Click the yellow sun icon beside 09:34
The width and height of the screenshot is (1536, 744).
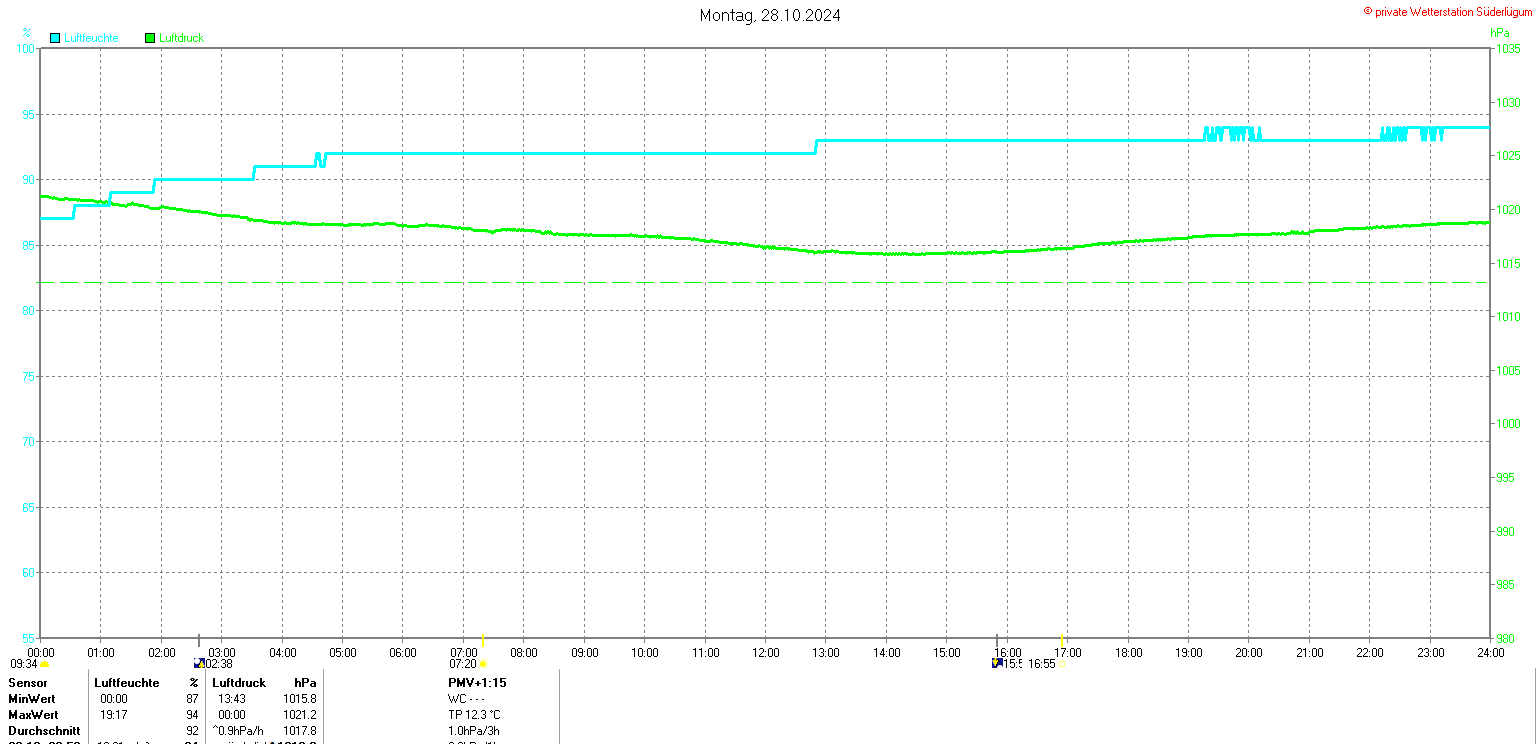(45, 664)
